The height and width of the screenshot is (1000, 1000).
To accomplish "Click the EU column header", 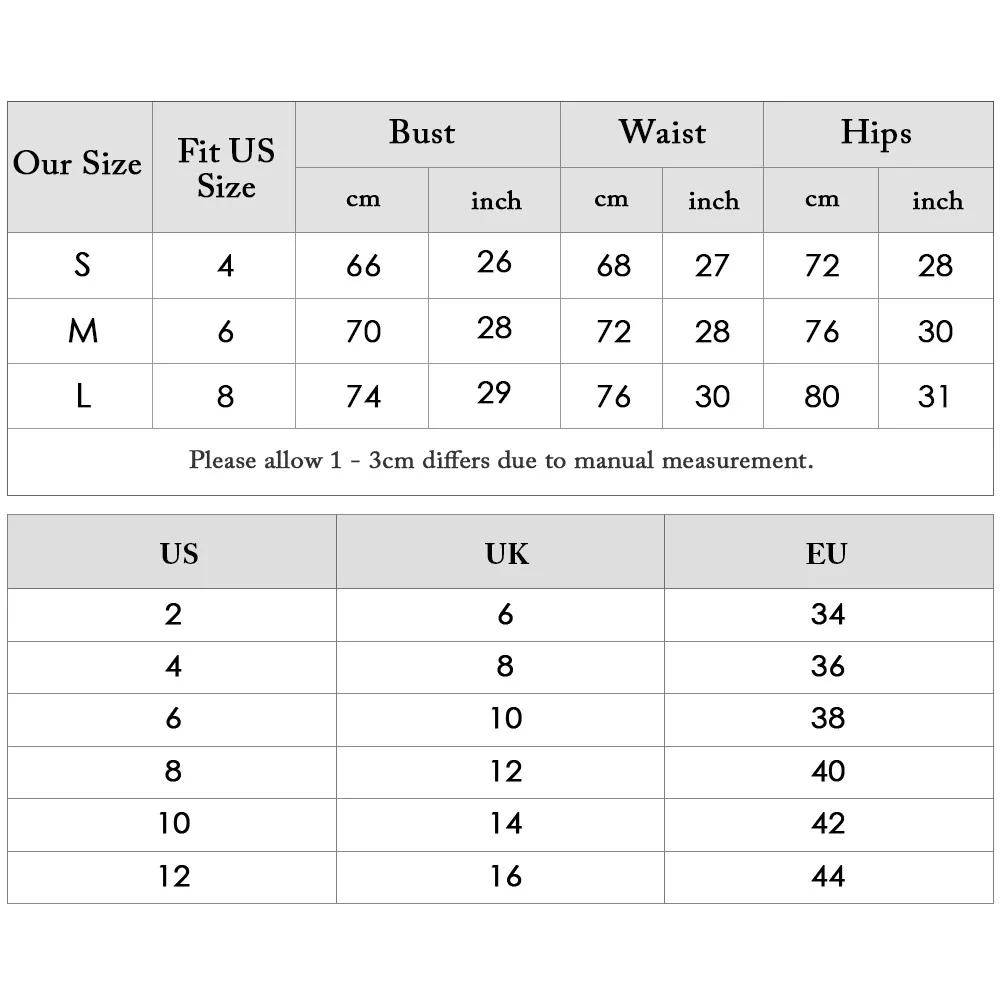I will coord(829,552).
